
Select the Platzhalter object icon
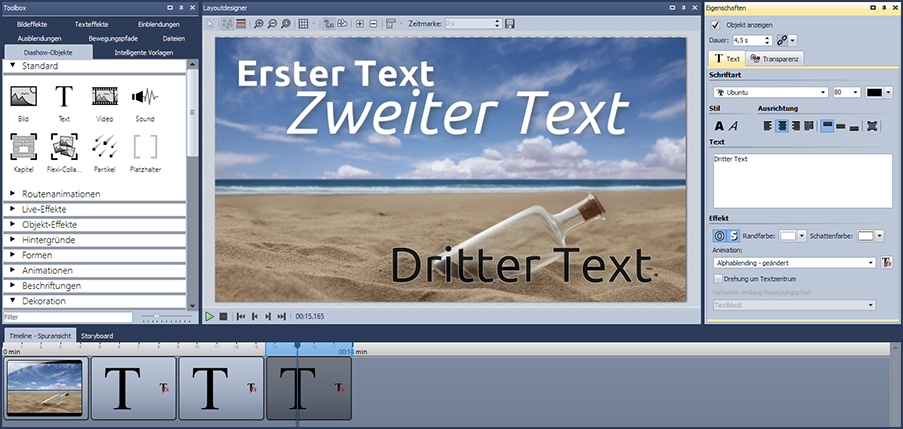point(145,147)
